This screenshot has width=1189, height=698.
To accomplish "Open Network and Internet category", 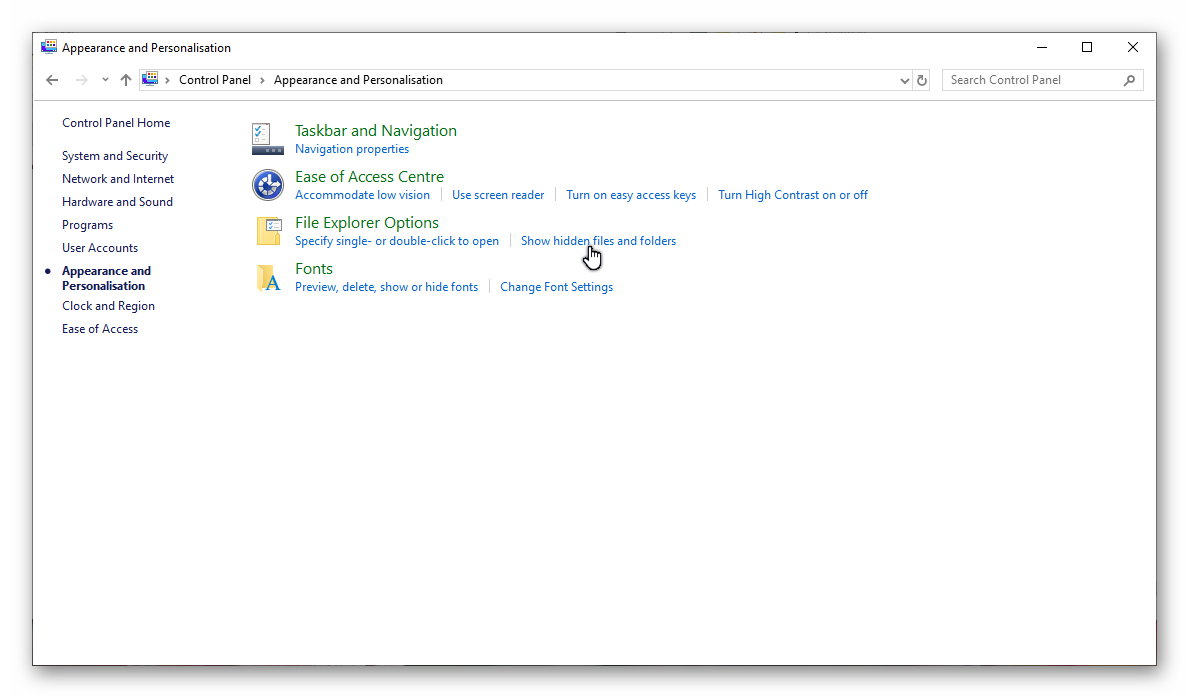I will (118, 179).
